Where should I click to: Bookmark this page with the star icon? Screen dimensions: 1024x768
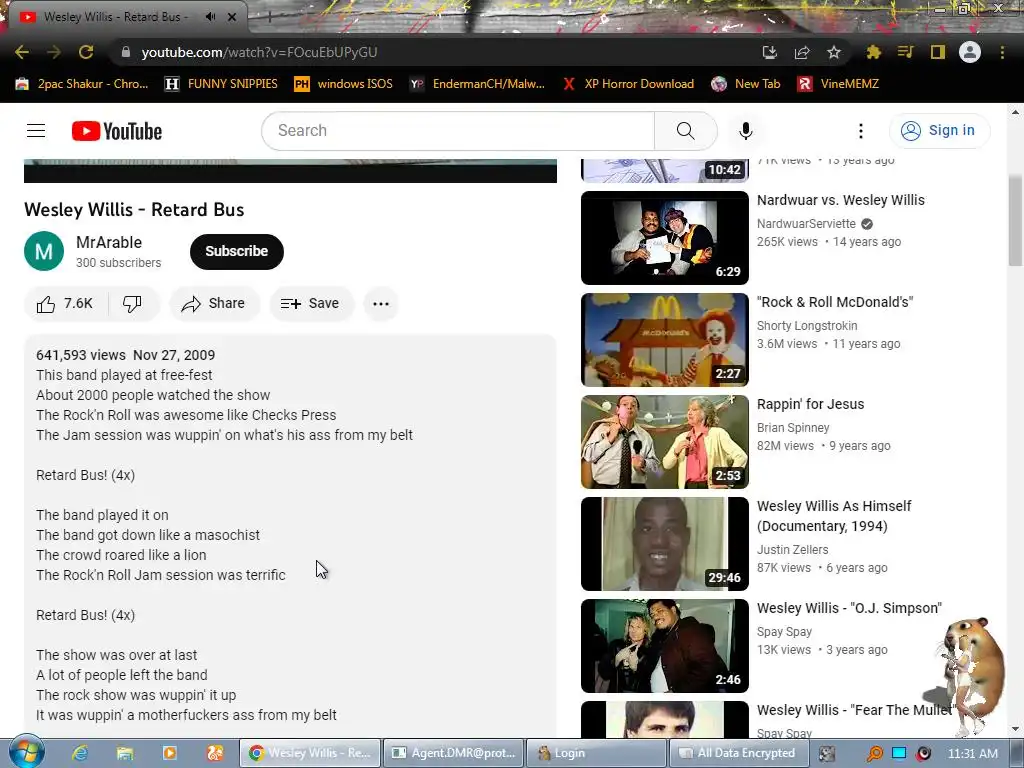tap(834, 52)
